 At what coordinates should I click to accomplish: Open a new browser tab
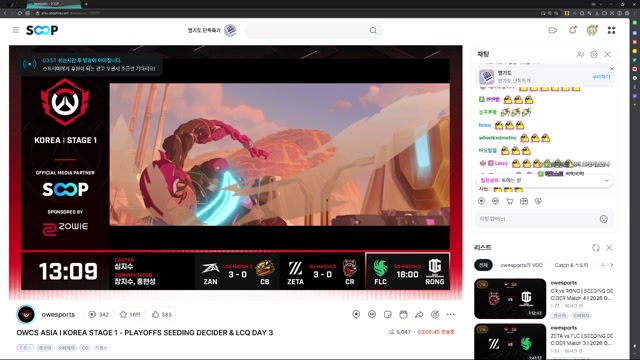point(86,4)
